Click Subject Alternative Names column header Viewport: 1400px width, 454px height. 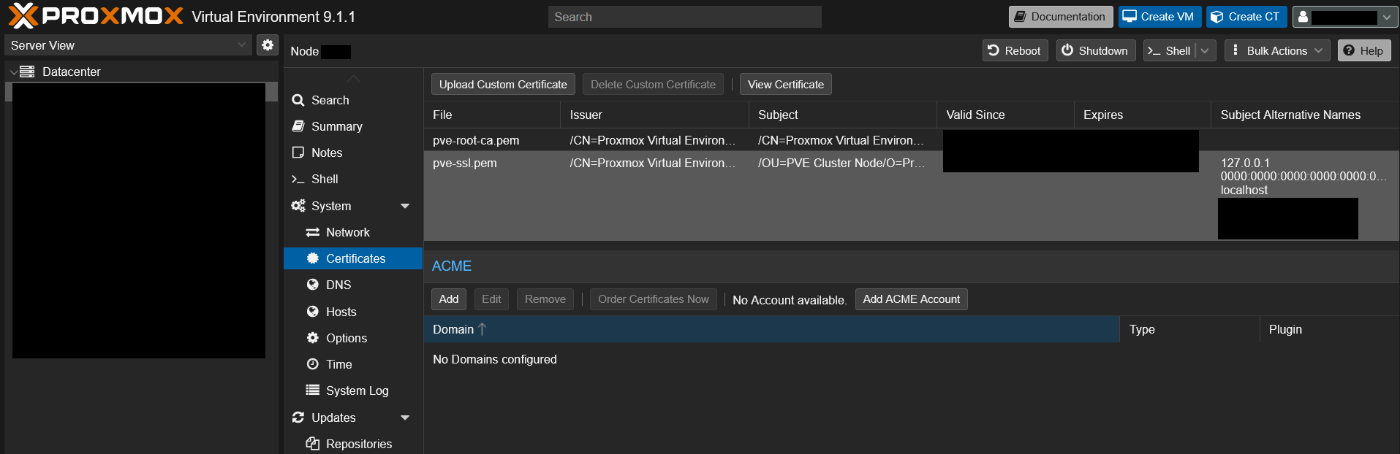point(1305,115)
